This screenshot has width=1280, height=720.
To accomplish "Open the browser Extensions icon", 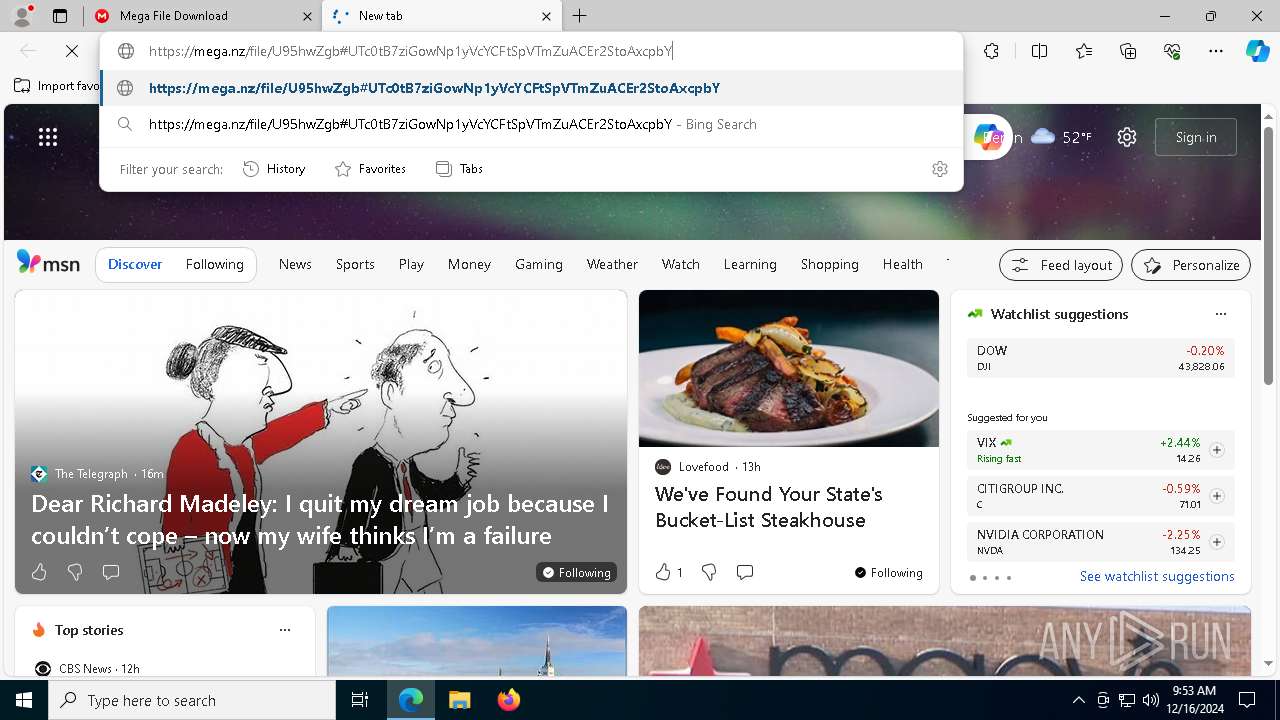I will pyautogui.click(x=991, y=51).
